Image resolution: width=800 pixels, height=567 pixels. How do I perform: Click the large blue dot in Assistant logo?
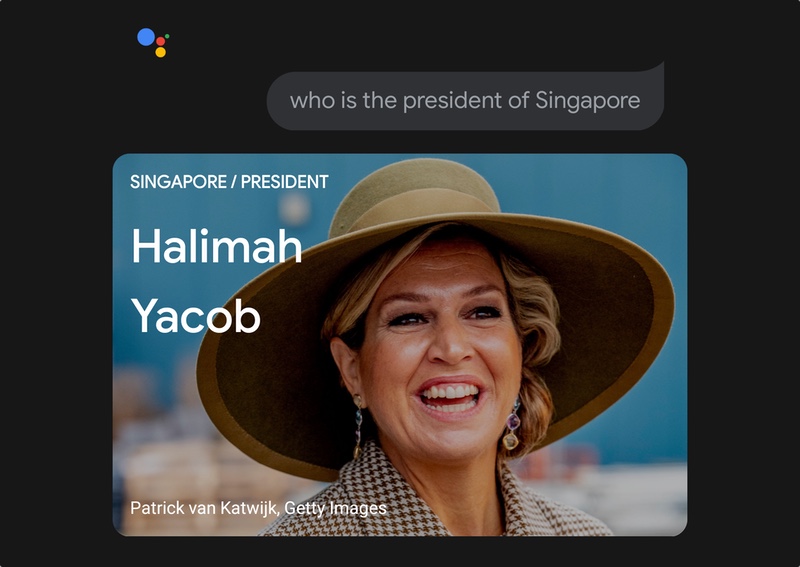146,37
